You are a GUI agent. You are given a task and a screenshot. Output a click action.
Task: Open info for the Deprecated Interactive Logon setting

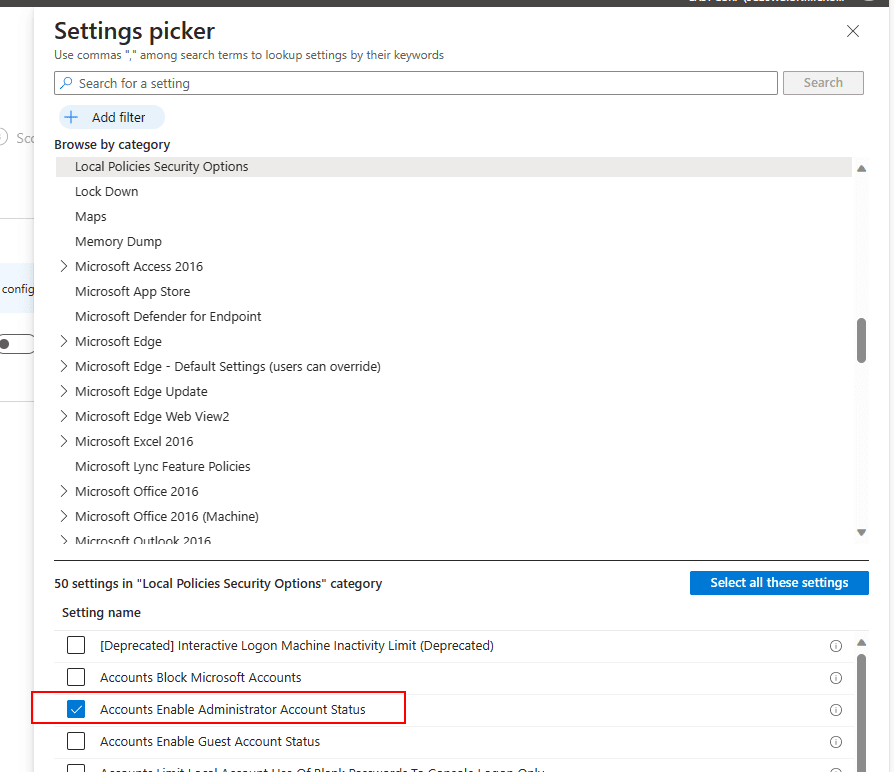coord(836,645)
